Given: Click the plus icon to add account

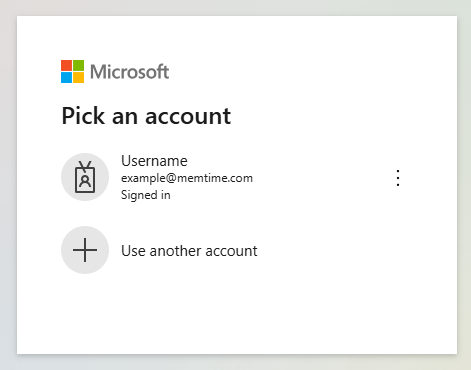Looking at the screenshot, I should coord(85,250).
